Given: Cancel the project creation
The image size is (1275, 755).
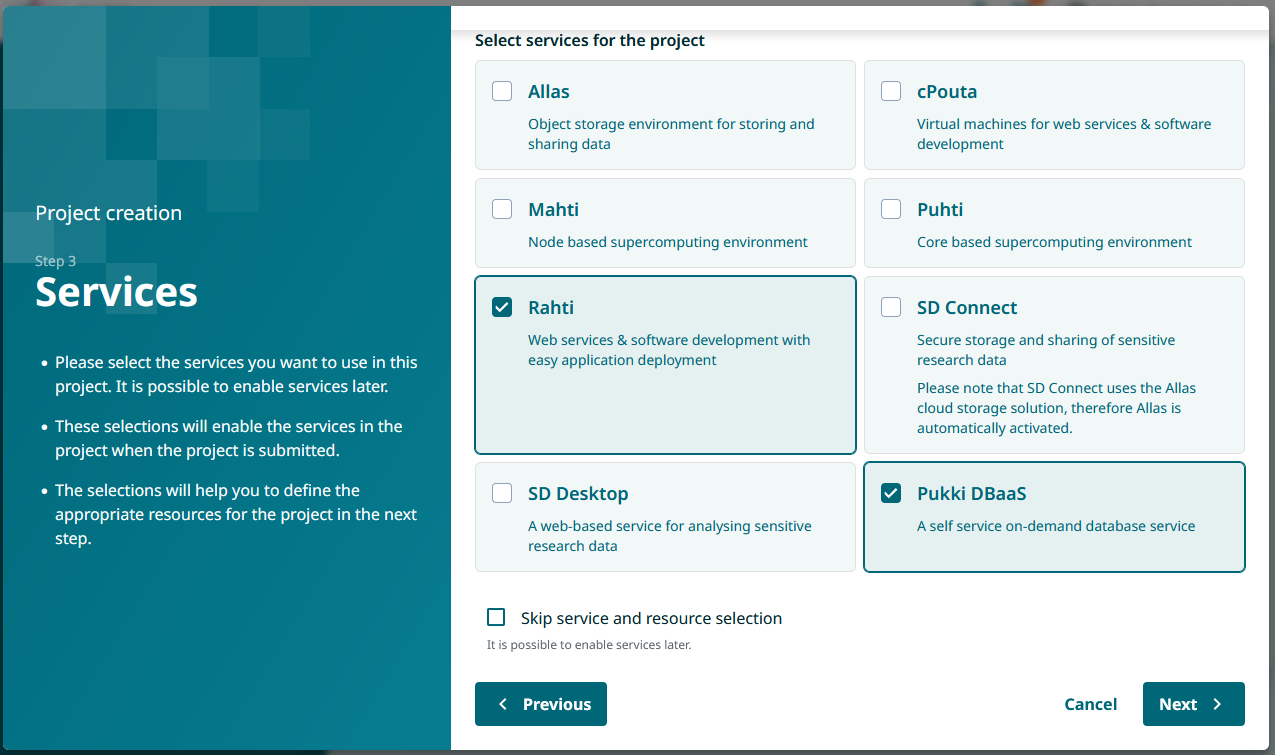Looking at the screenshot, I should [1091, 704].
